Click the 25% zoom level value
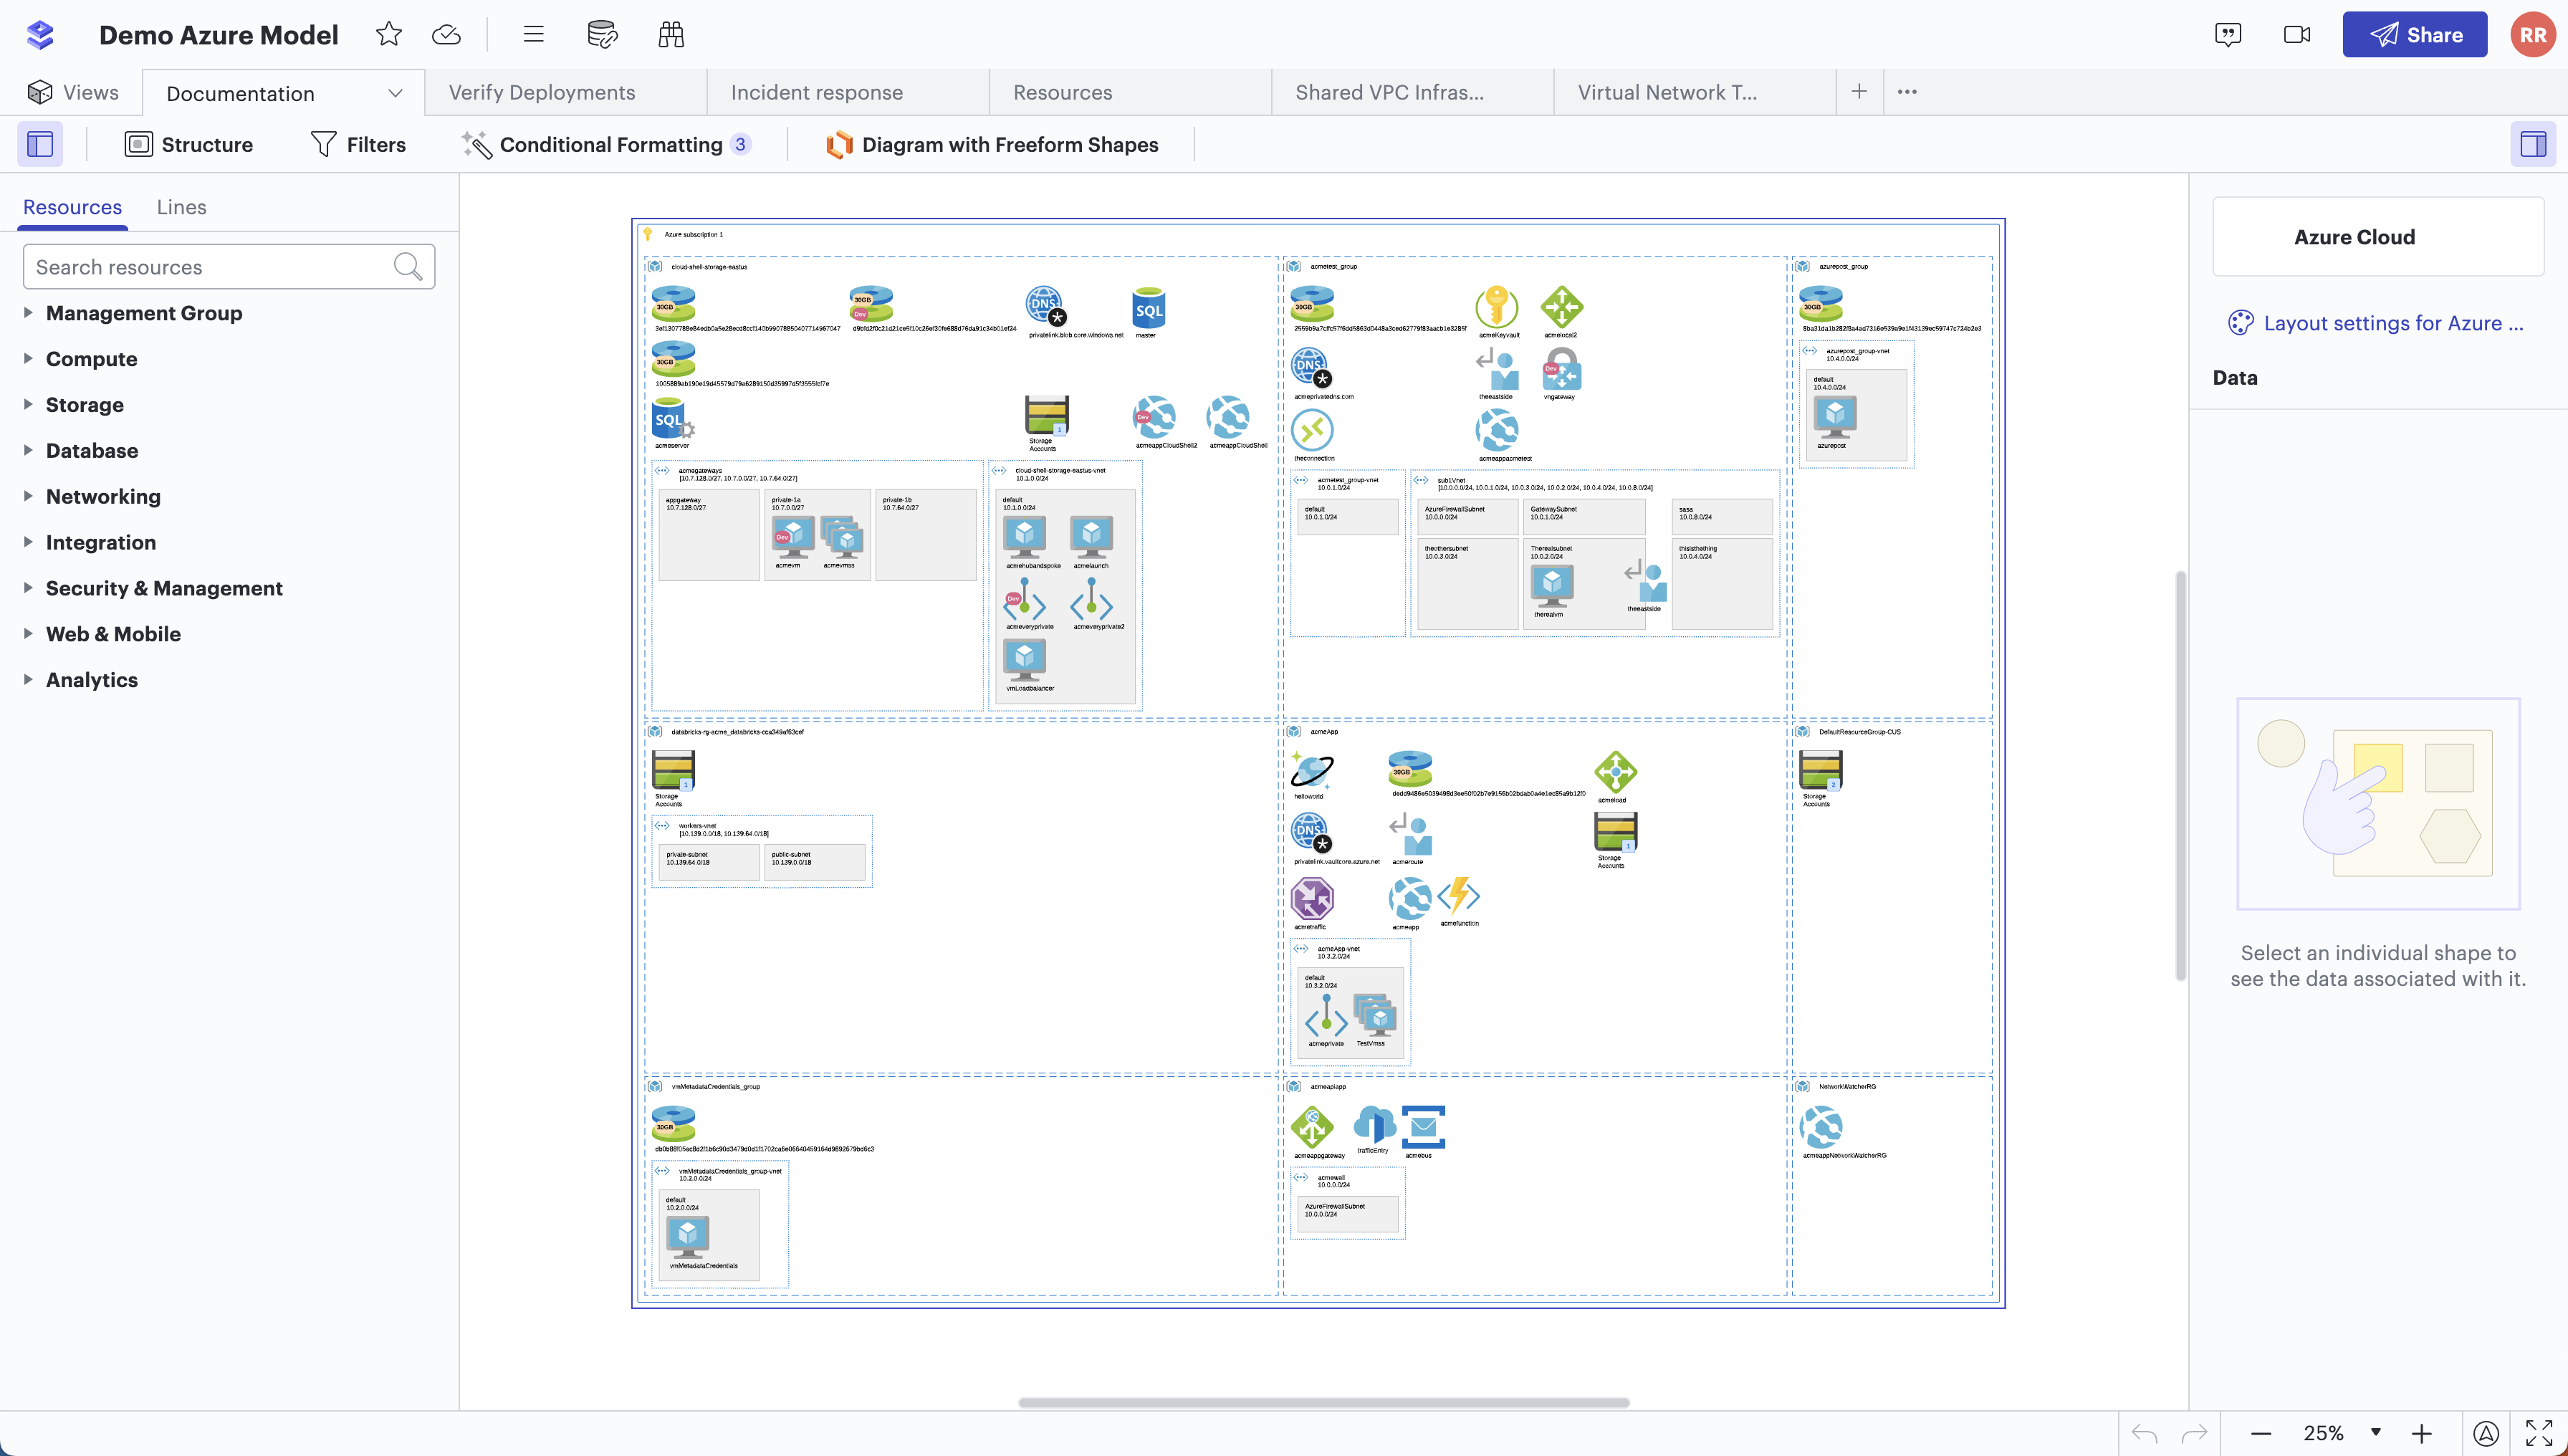This screenshot has height=1456, width=2568. click(x=2323, y=1433)
